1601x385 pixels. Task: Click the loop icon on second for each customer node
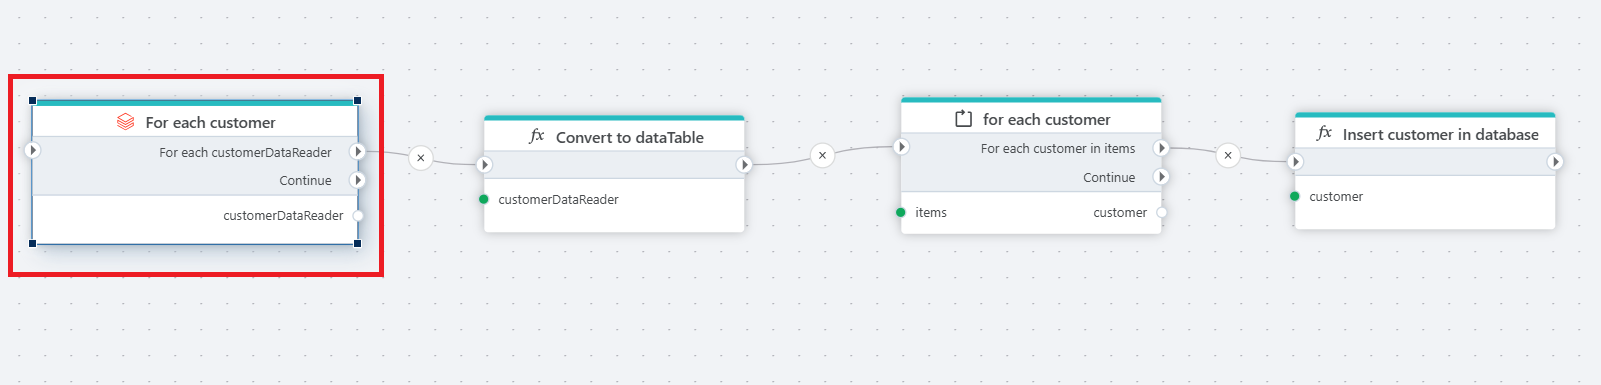click(x=963, y=119)
